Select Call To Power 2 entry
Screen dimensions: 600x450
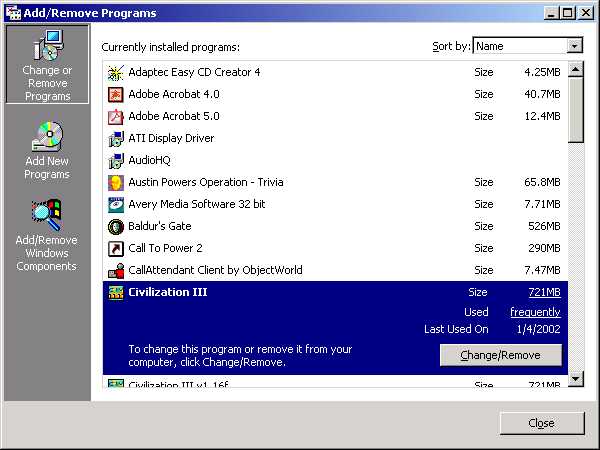[x=165, y=248]
